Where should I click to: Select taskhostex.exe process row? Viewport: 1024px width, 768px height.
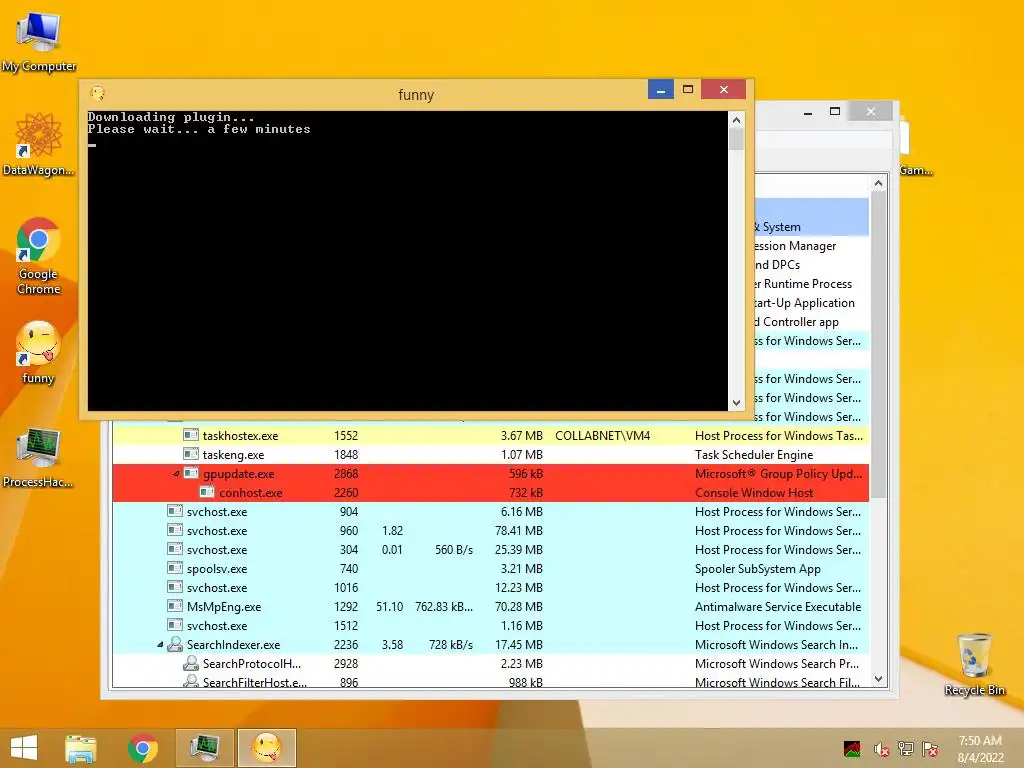[x=490, y=436]
